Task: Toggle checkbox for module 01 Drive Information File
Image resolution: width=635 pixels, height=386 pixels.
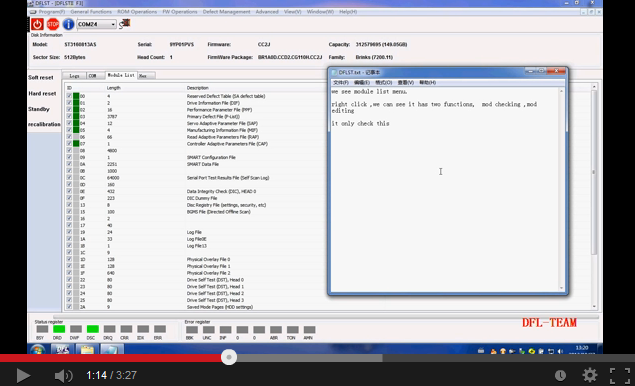Action: click(x=69, y=103)
